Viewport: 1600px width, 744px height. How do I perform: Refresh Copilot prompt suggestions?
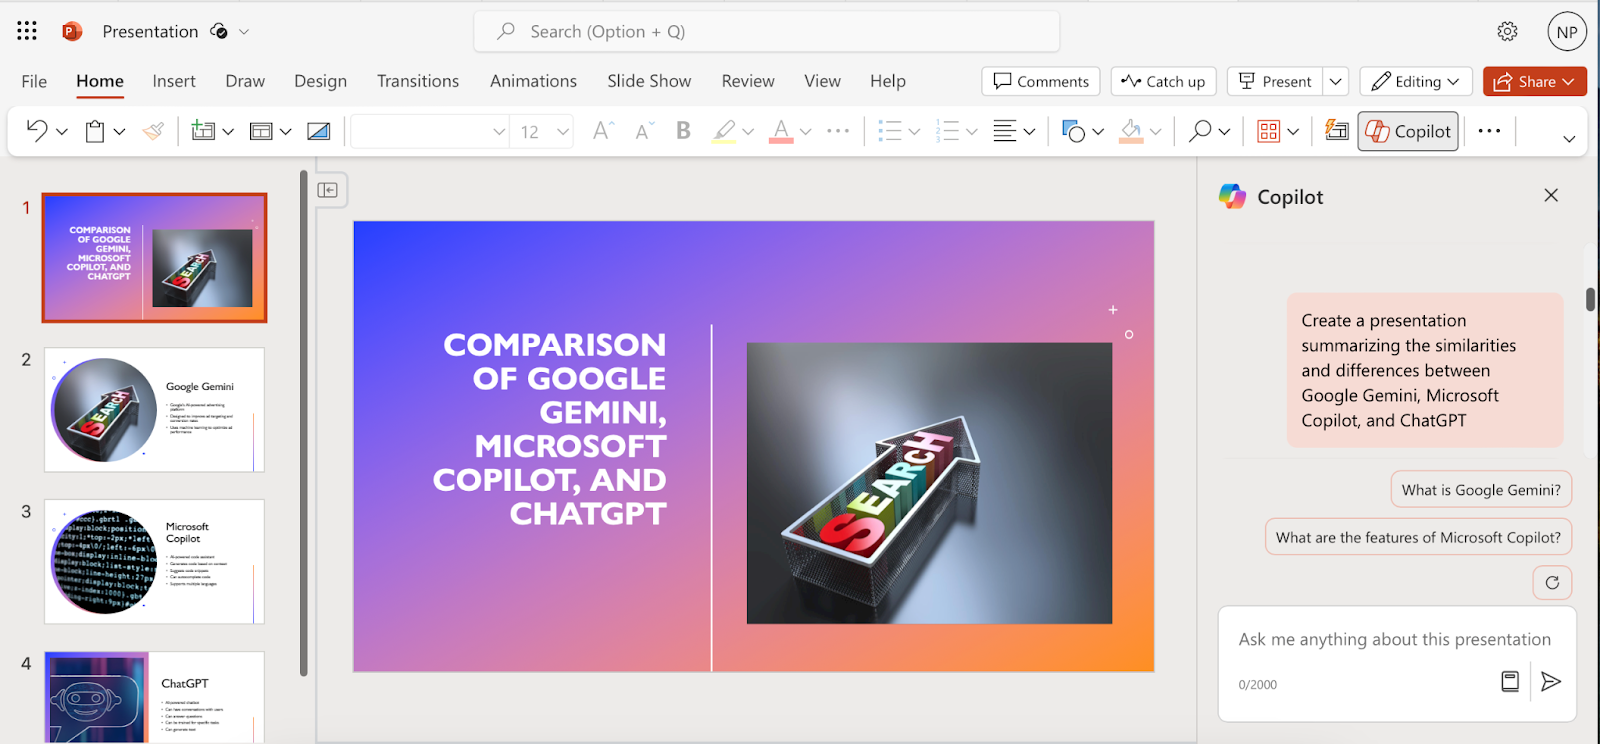tap(1552, 583)
